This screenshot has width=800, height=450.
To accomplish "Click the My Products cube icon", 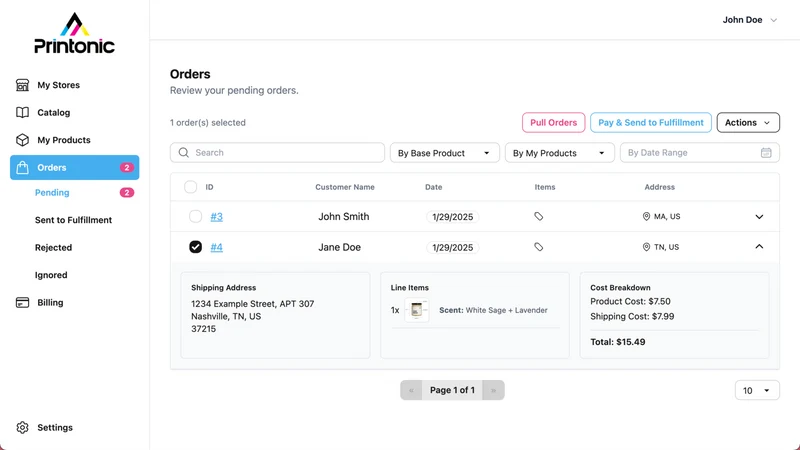I will [22, 140].
